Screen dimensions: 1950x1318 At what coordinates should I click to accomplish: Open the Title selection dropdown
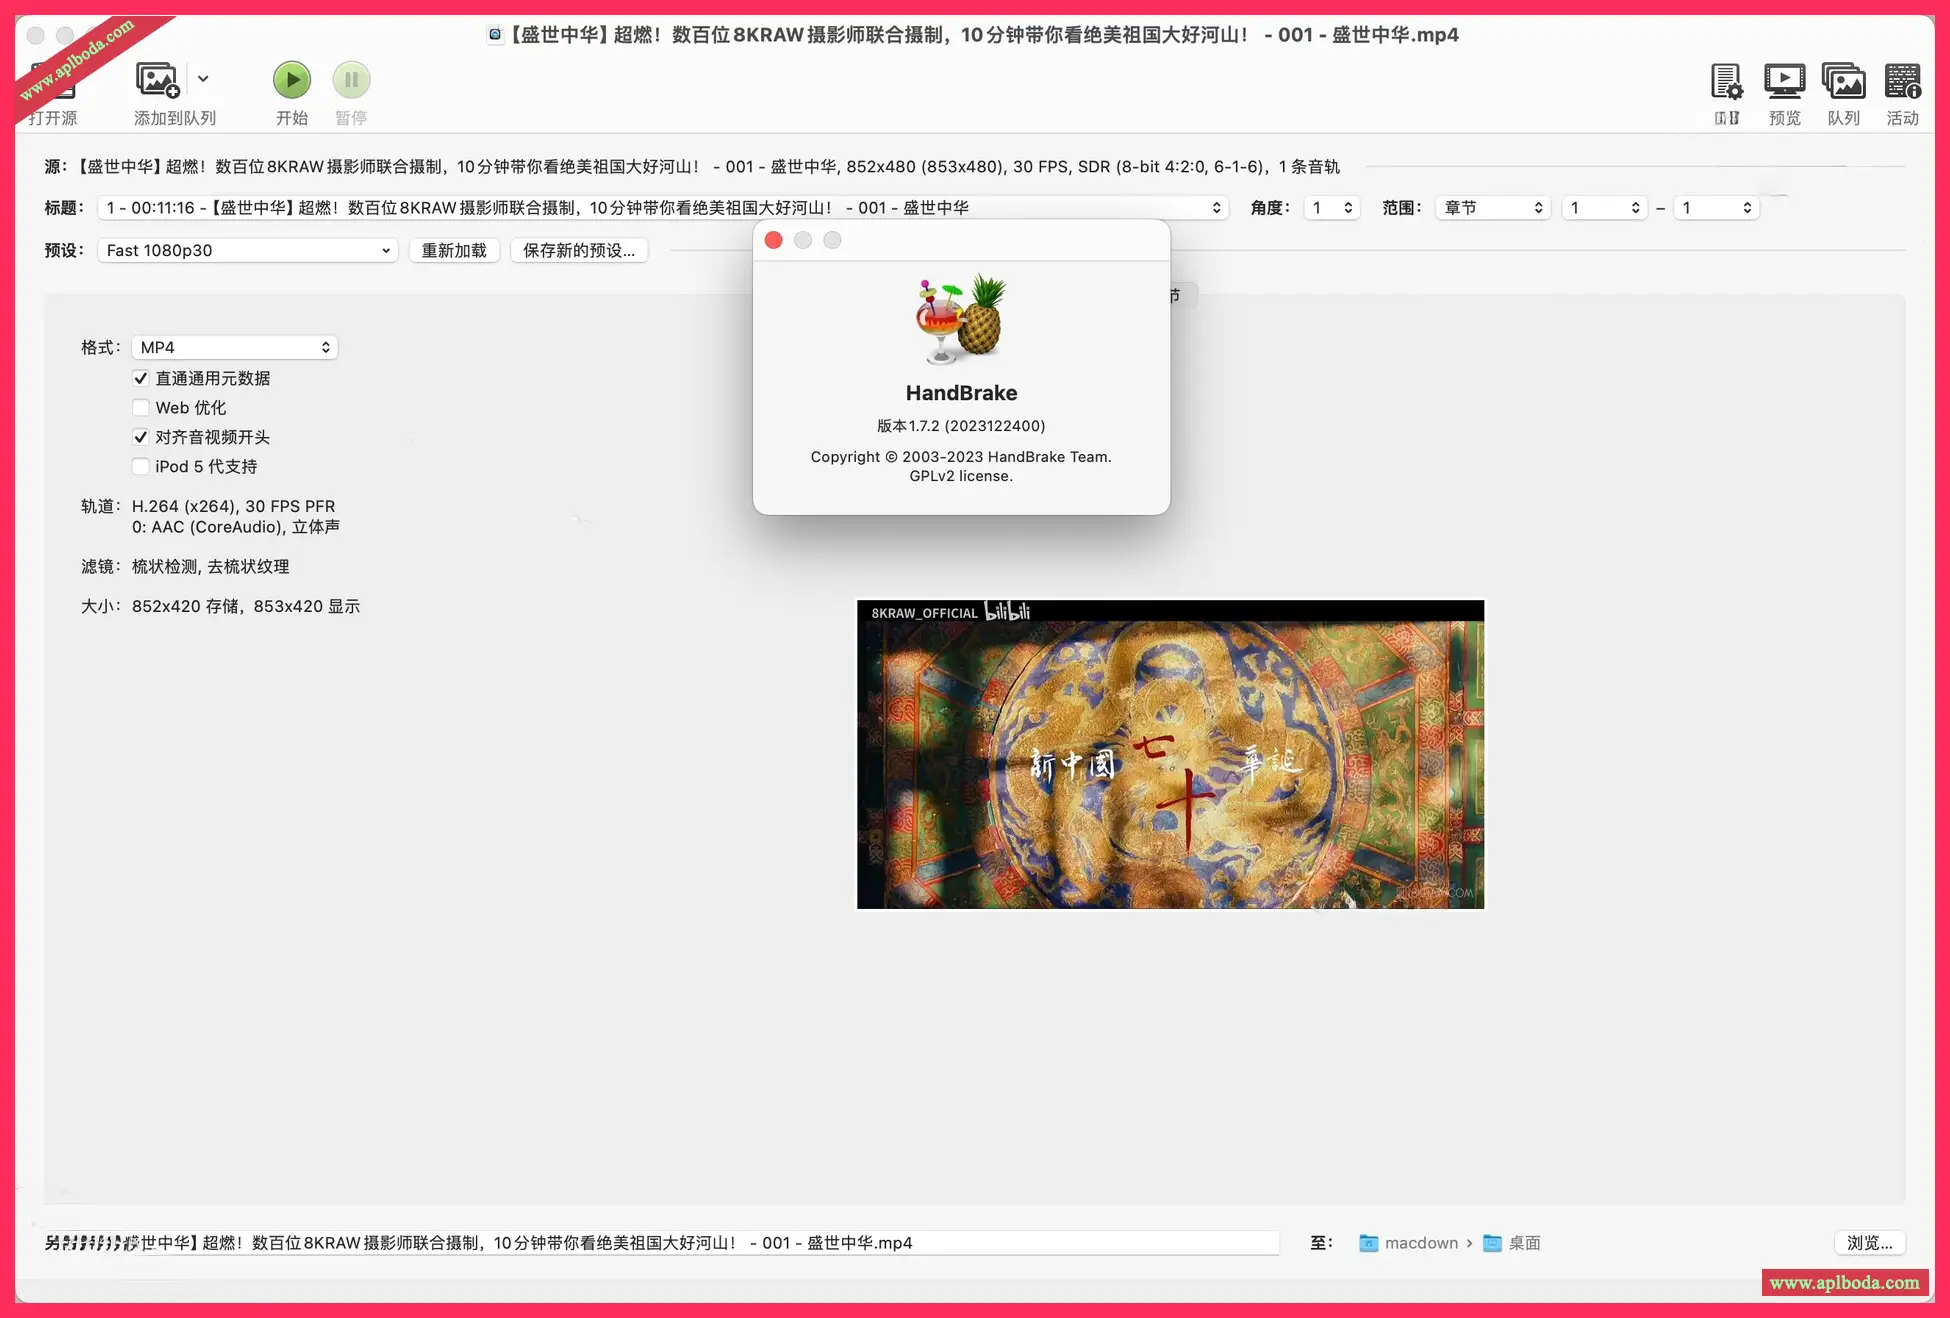pyautogui.click(x=663, y=208)
